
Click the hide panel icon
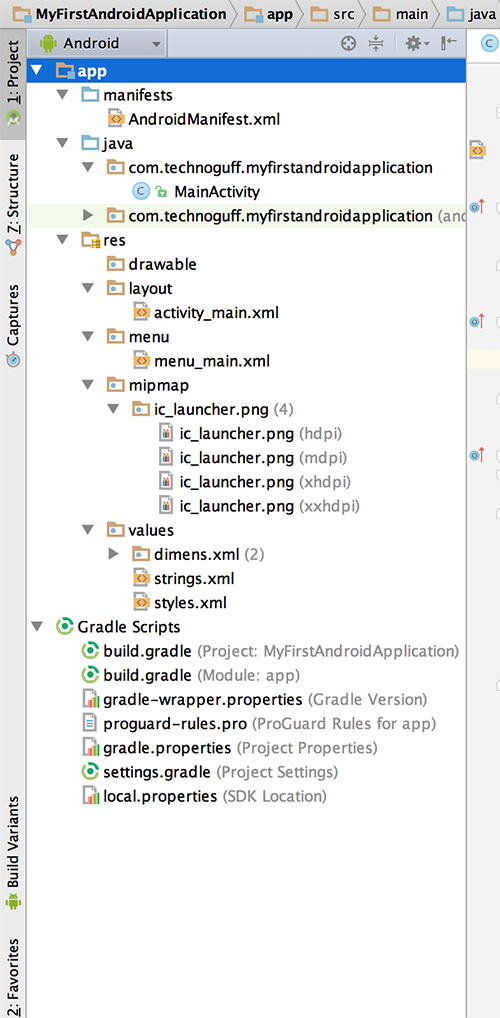(x=449, y=43)
